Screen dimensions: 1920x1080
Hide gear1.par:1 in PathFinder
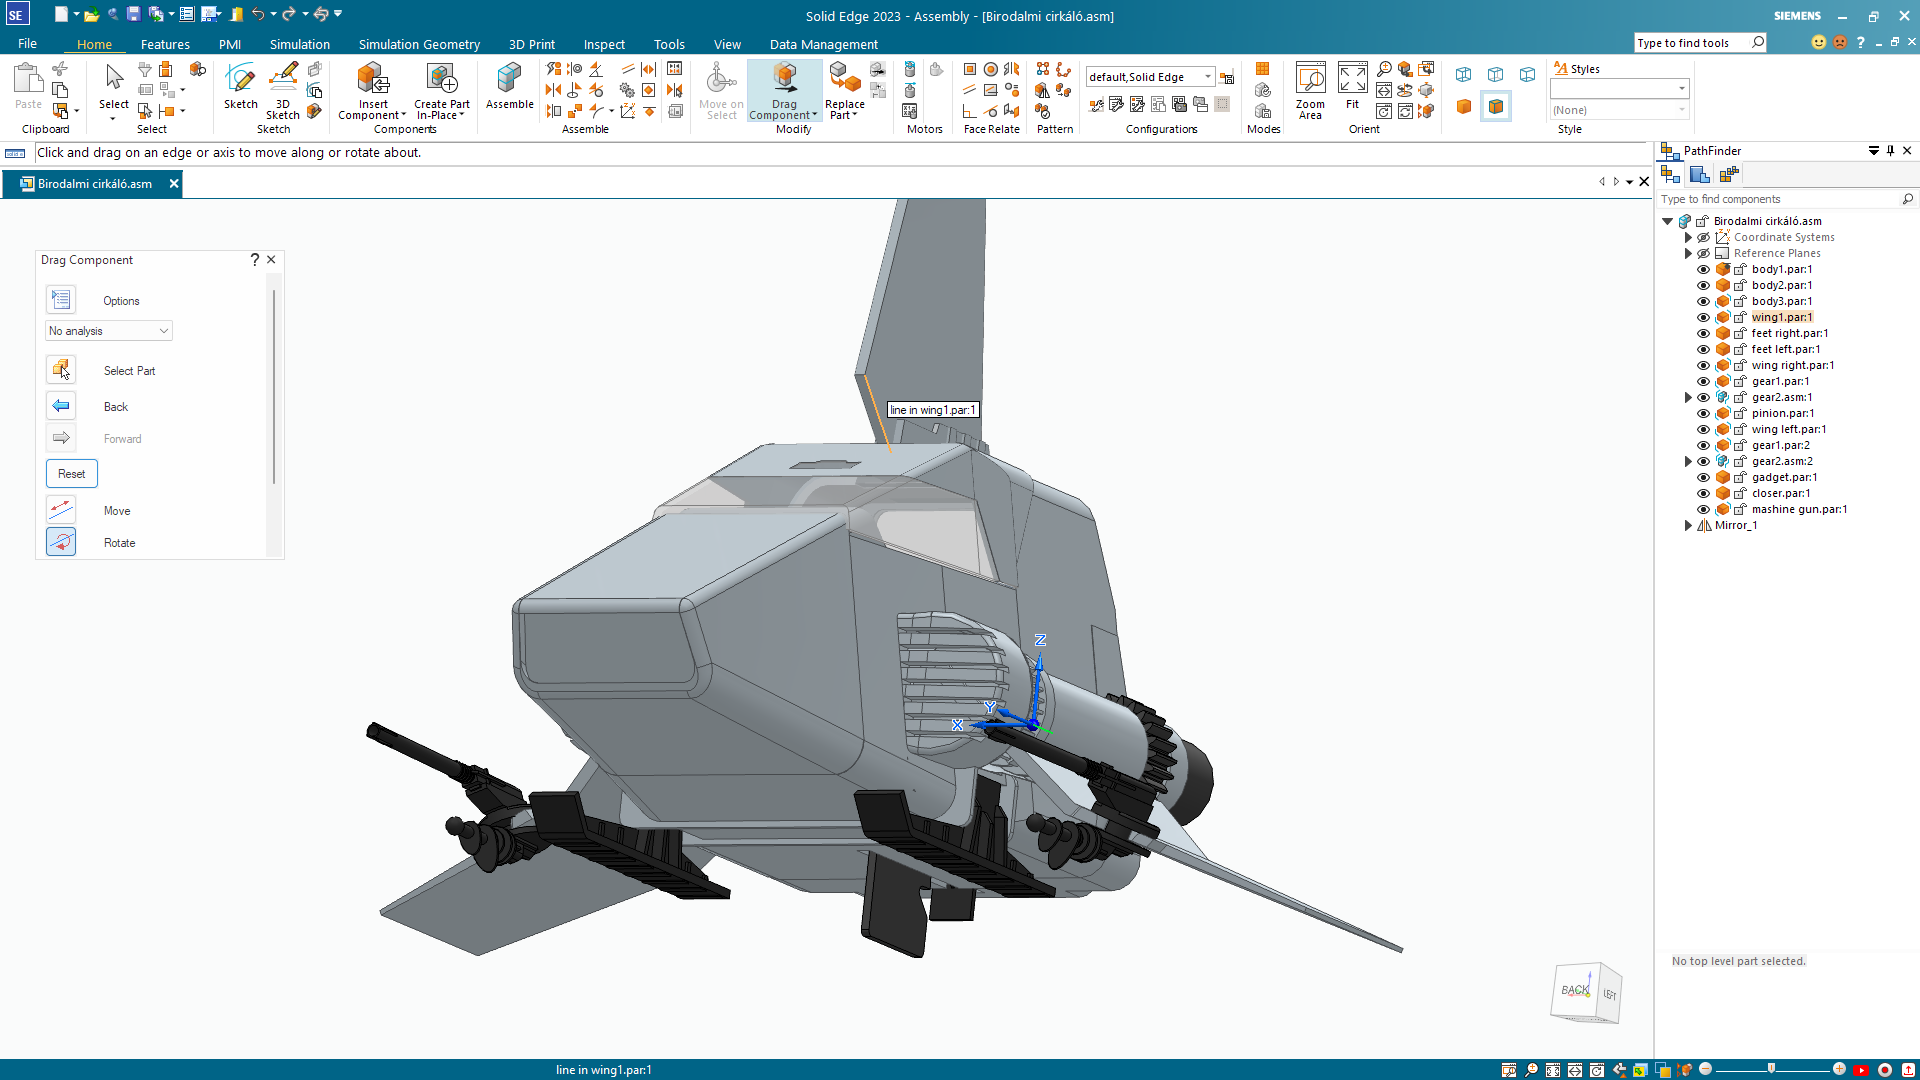[x=1703, y=381]
